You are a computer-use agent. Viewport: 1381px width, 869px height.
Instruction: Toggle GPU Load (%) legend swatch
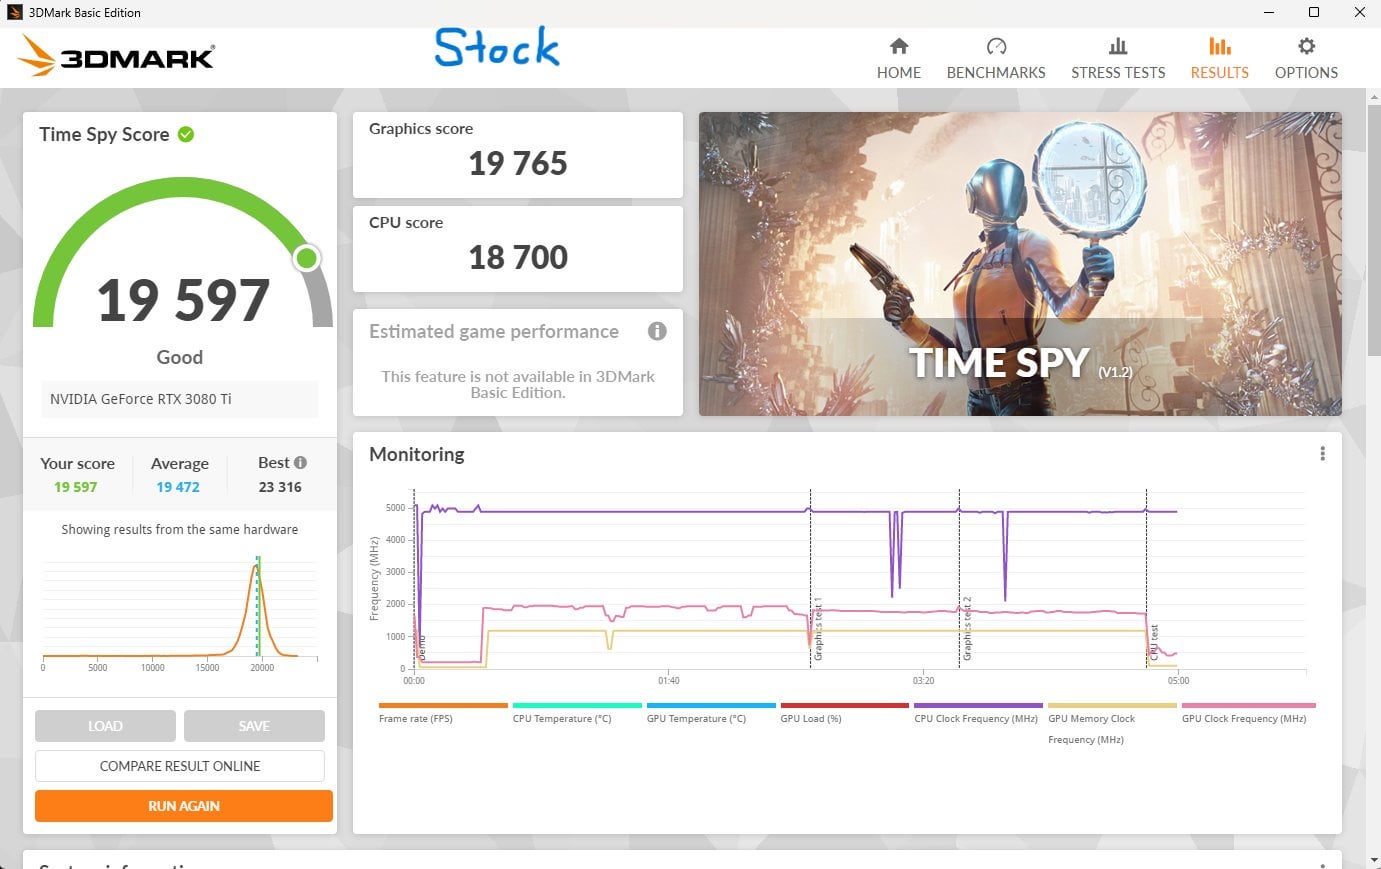coord(845,705)
